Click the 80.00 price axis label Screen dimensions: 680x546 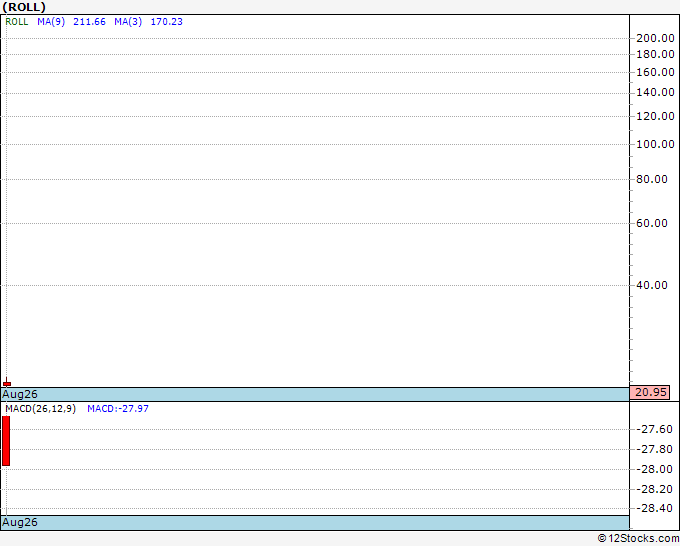(652, 179)
